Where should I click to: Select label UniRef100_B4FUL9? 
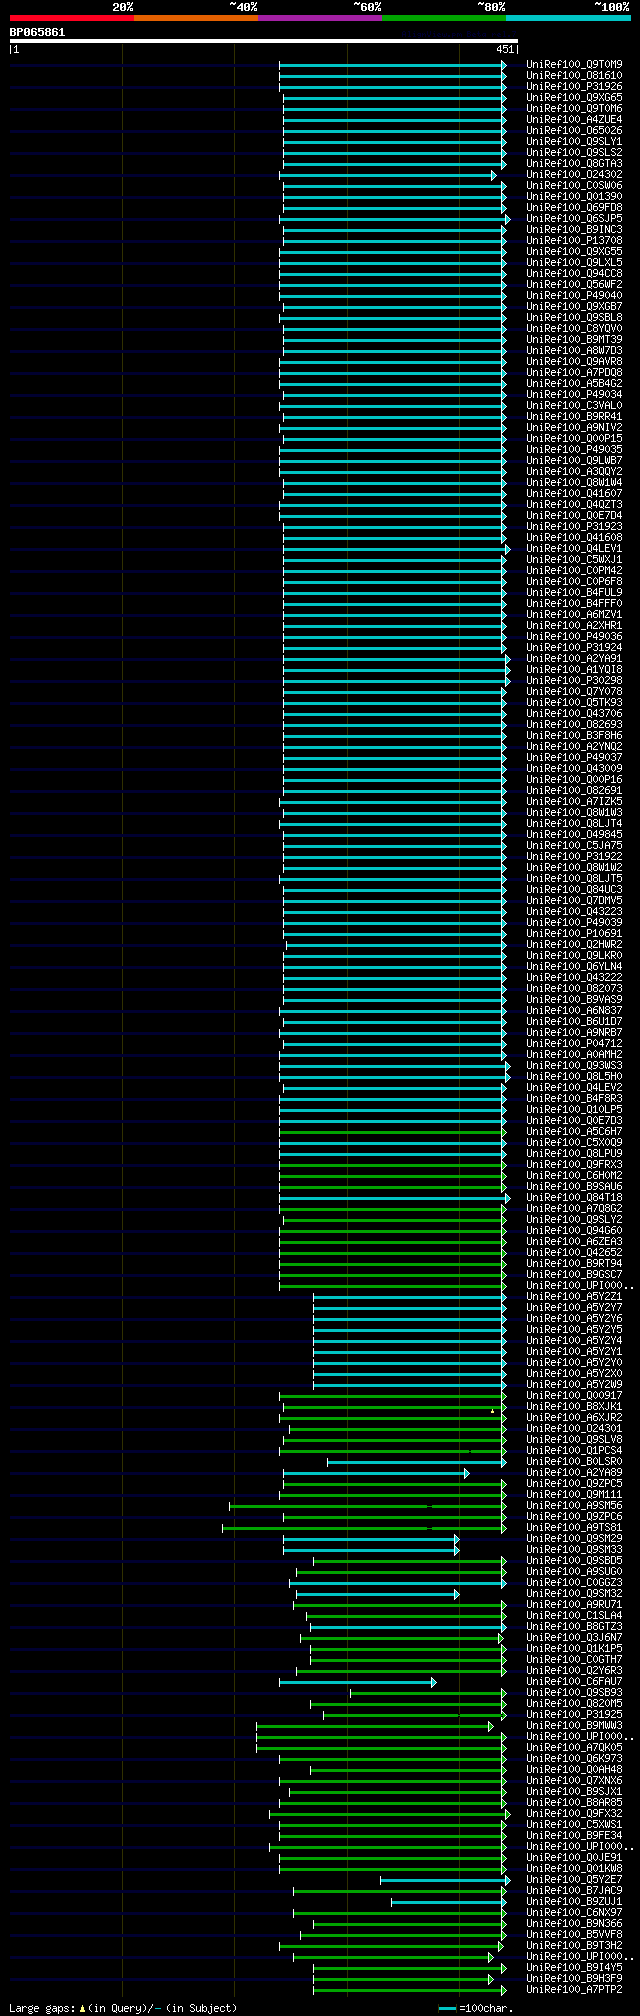[x=574, y=593]
